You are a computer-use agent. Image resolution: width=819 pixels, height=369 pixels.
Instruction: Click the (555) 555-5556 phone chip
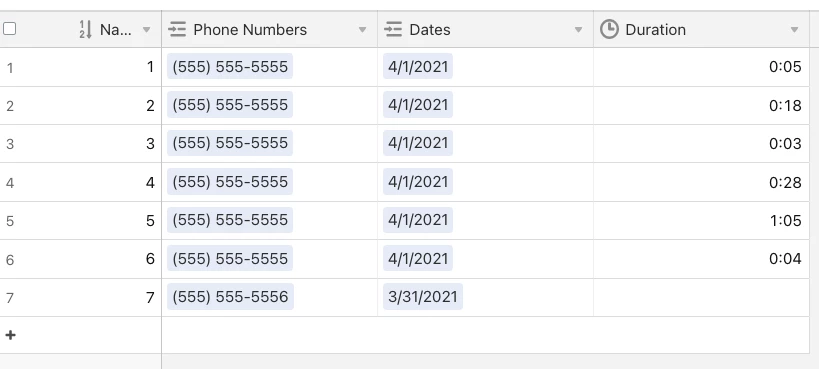click(x=230, y=297)
